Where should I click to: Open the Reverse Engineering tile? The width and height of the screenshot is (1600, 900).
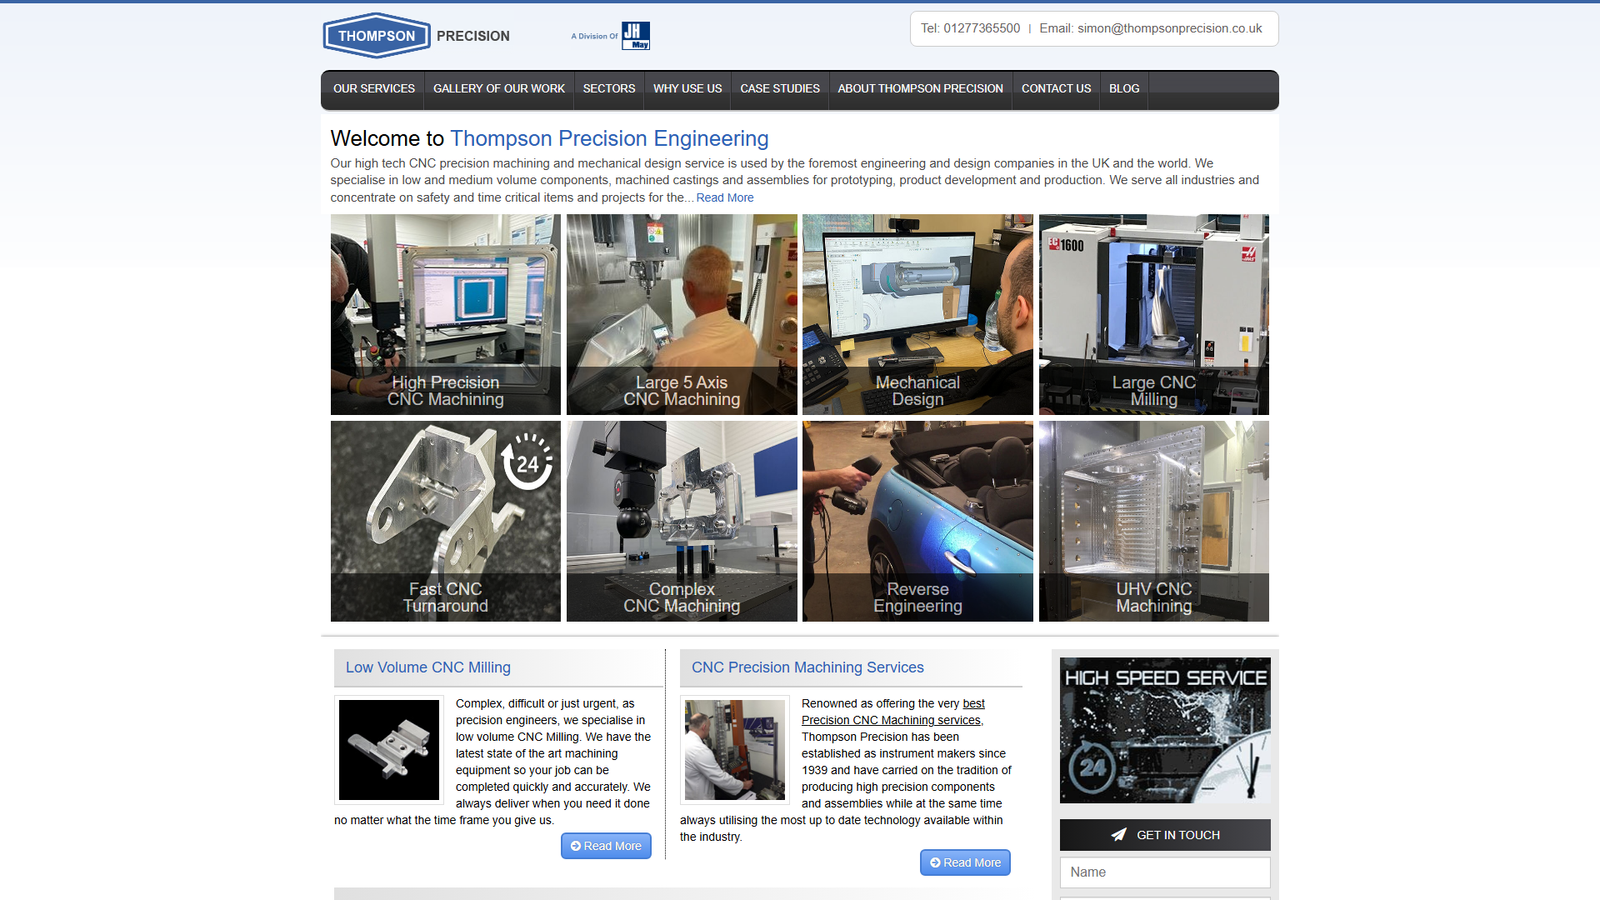click(x=917, y=521)
